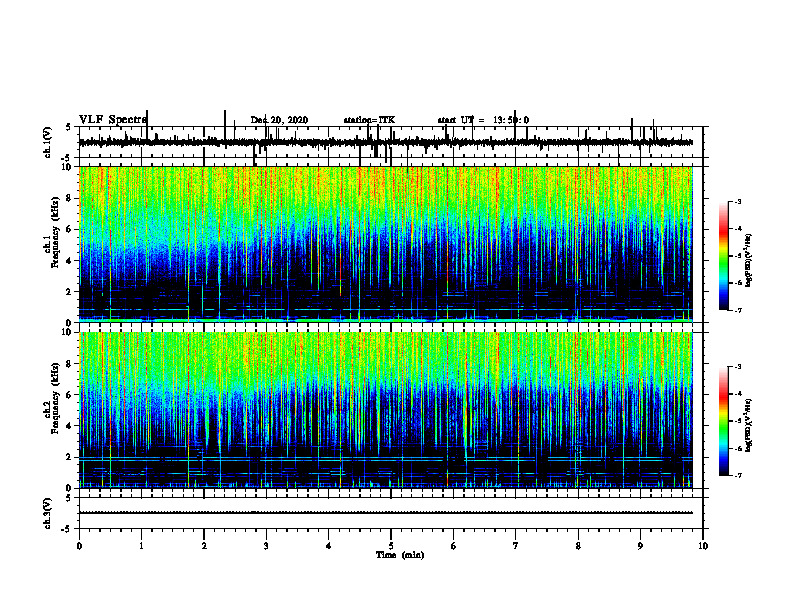Click the time axis tick label "9"
Viewport: 792px width, 612px height.
tap(640, 546)
